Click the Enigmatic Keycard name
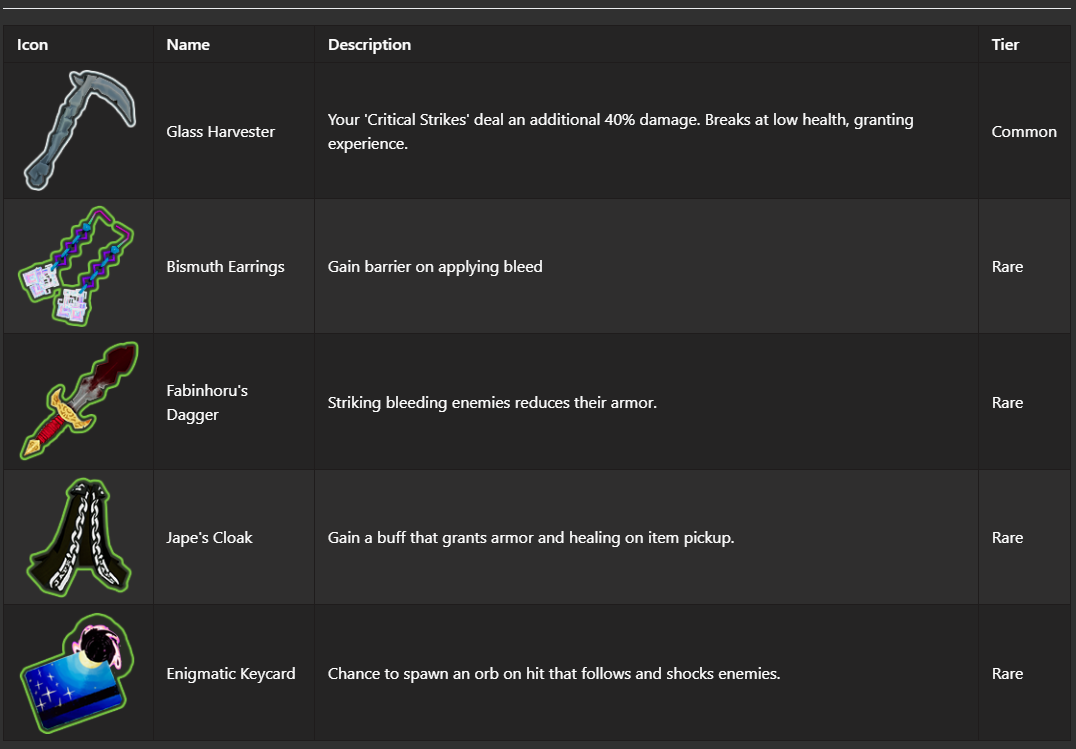This screenshot has height=749, width=1076. [x=231, y=674]
